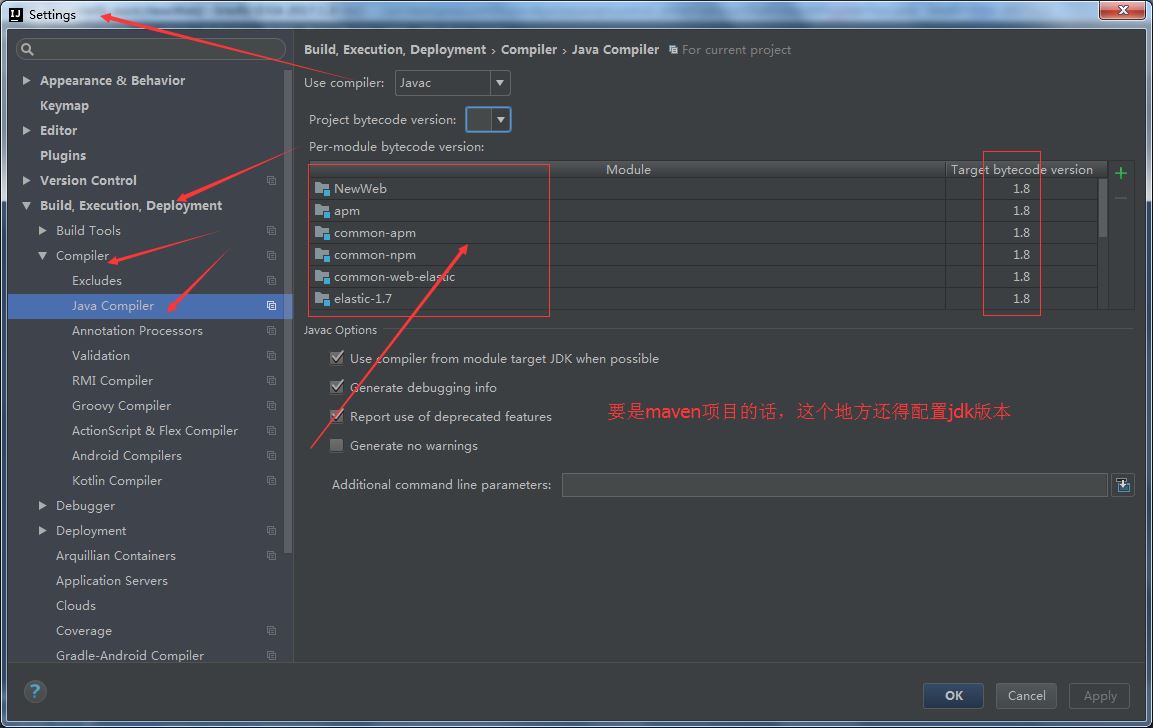Open help via the question mark icon
The height and width of the screenshot is (728, 1153).
coord(35,691)
